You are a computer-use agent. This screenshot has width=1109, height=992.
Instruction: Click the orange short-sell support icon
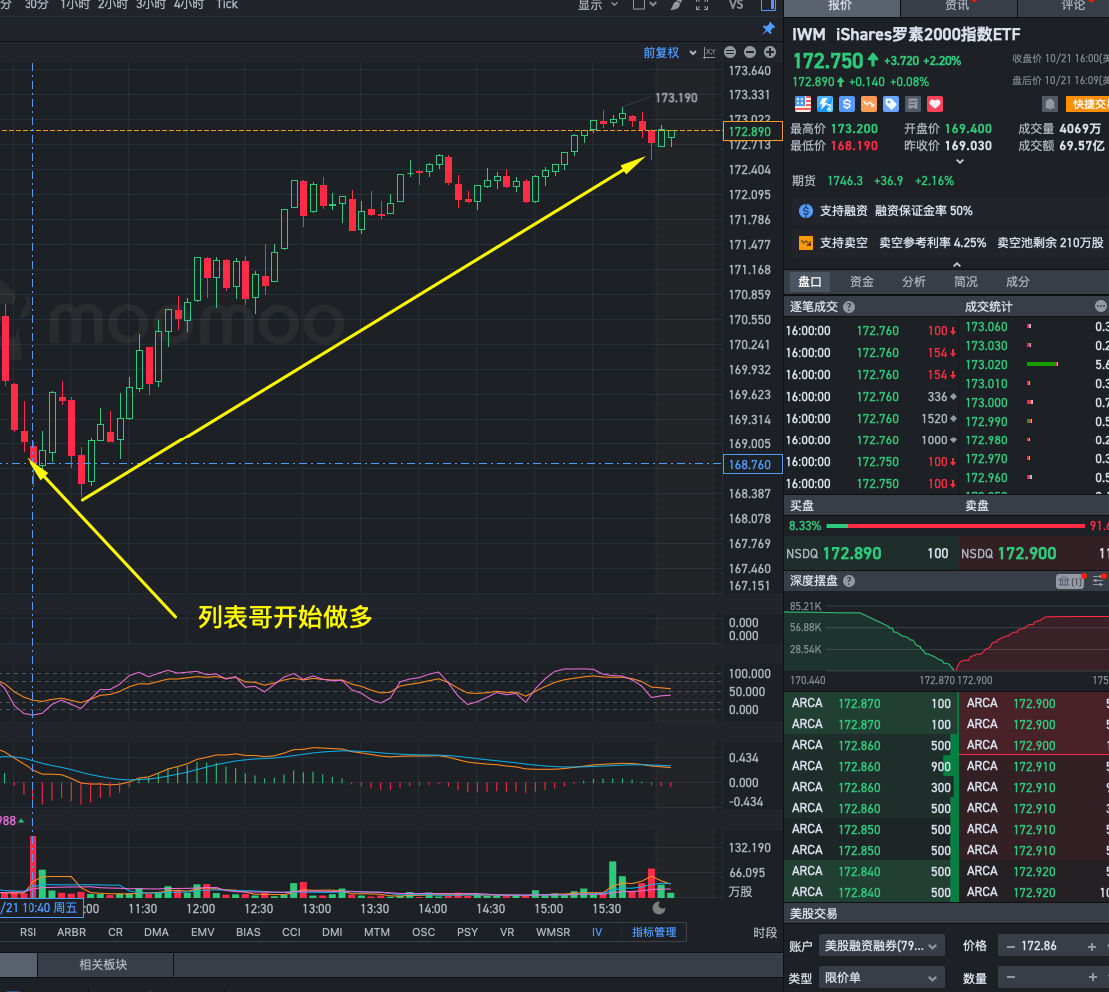[806, 243]
